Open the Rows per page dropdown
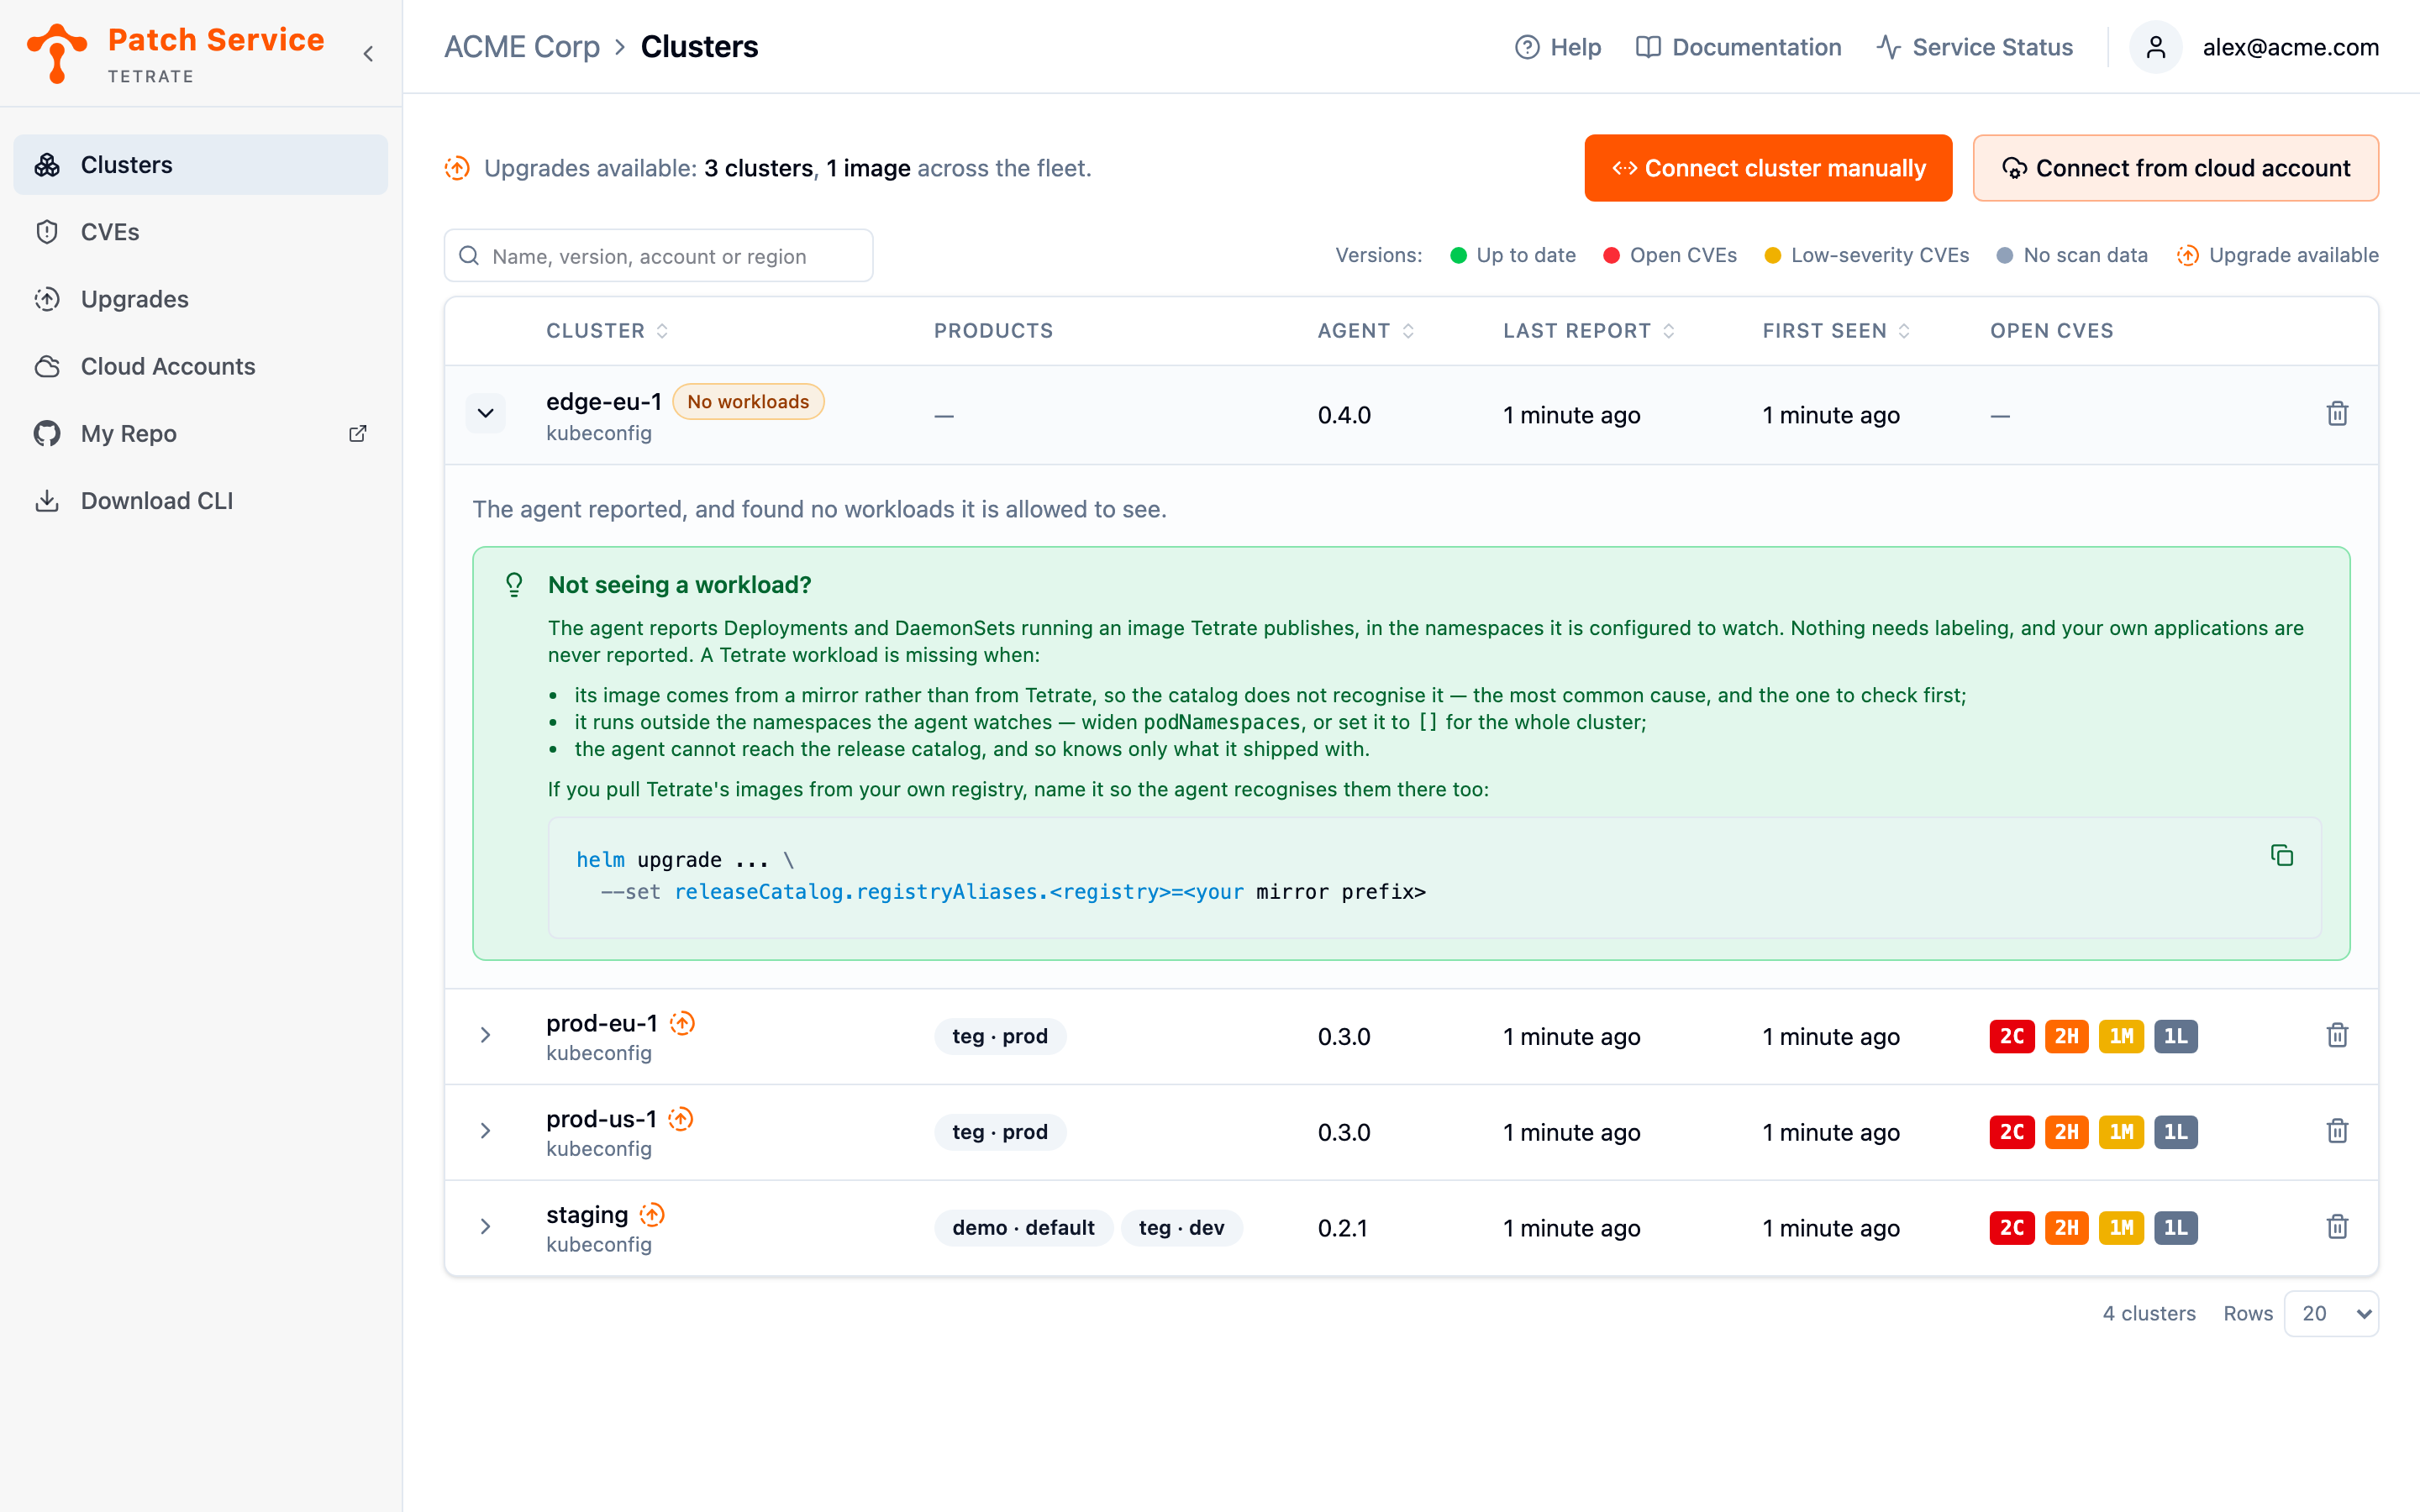 pyautogui.click(x=2331, y=1313)
